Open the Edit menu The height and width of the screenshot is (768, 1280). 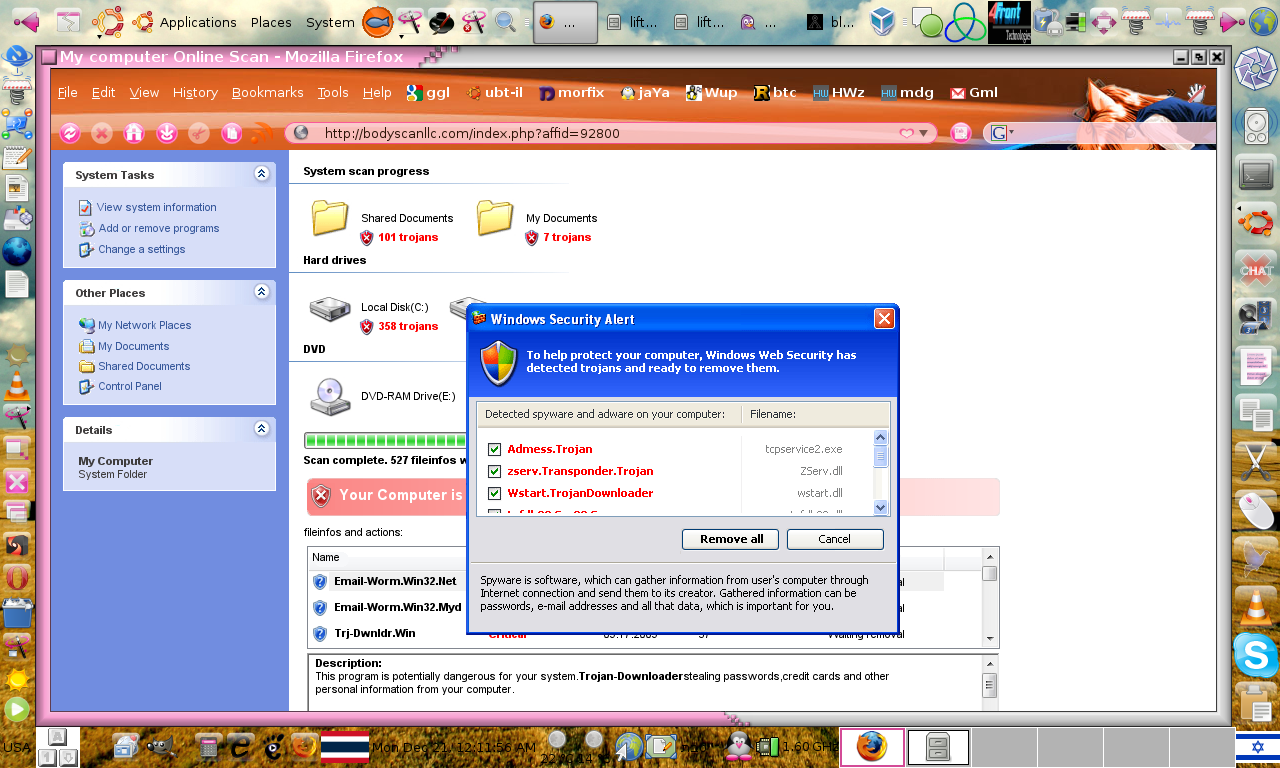103,93
